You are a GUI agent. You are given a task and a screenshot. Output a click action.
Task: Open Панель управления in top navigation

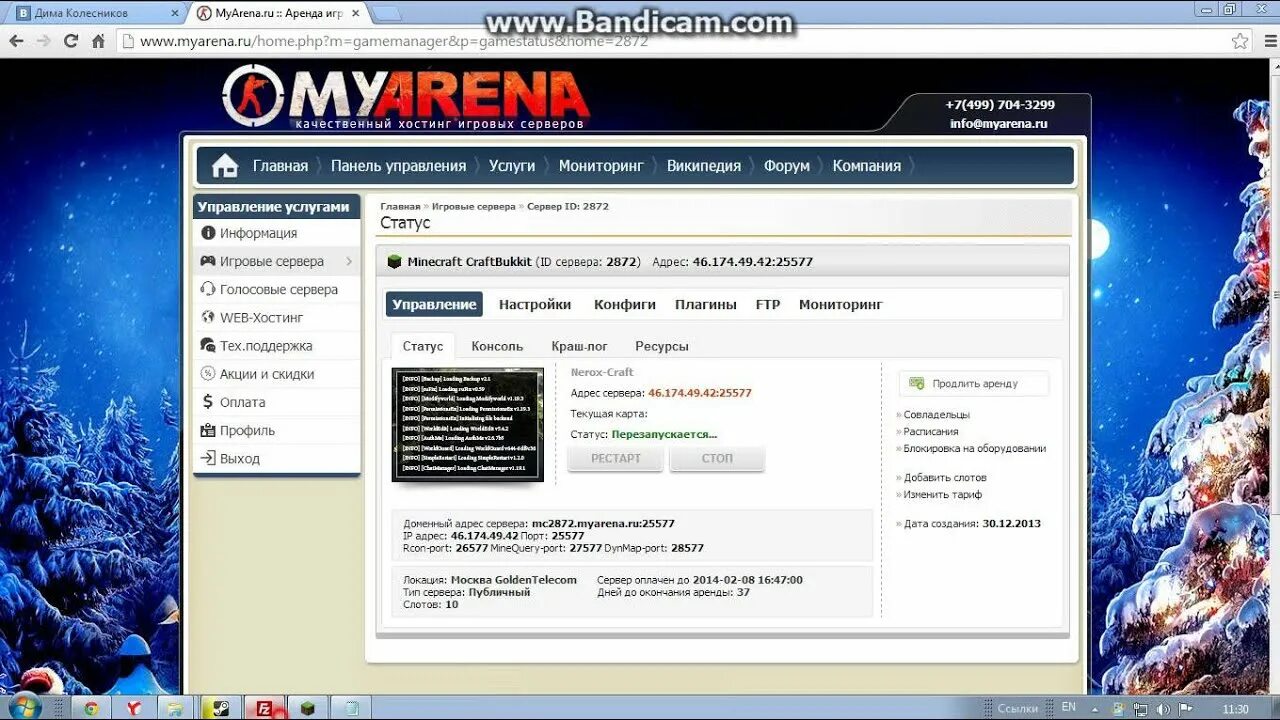(x=398, y=166)
